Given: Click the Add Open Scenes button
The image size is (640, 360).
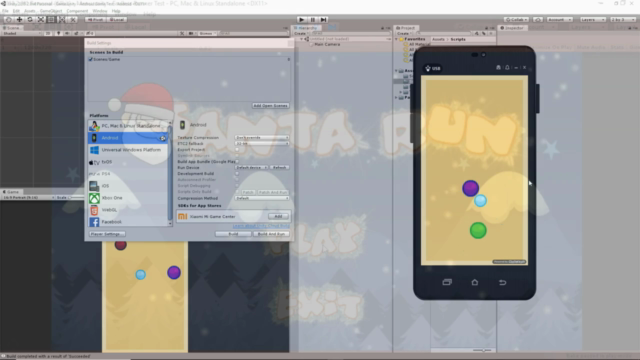Looking at the screenshot, I should (271, 105).
